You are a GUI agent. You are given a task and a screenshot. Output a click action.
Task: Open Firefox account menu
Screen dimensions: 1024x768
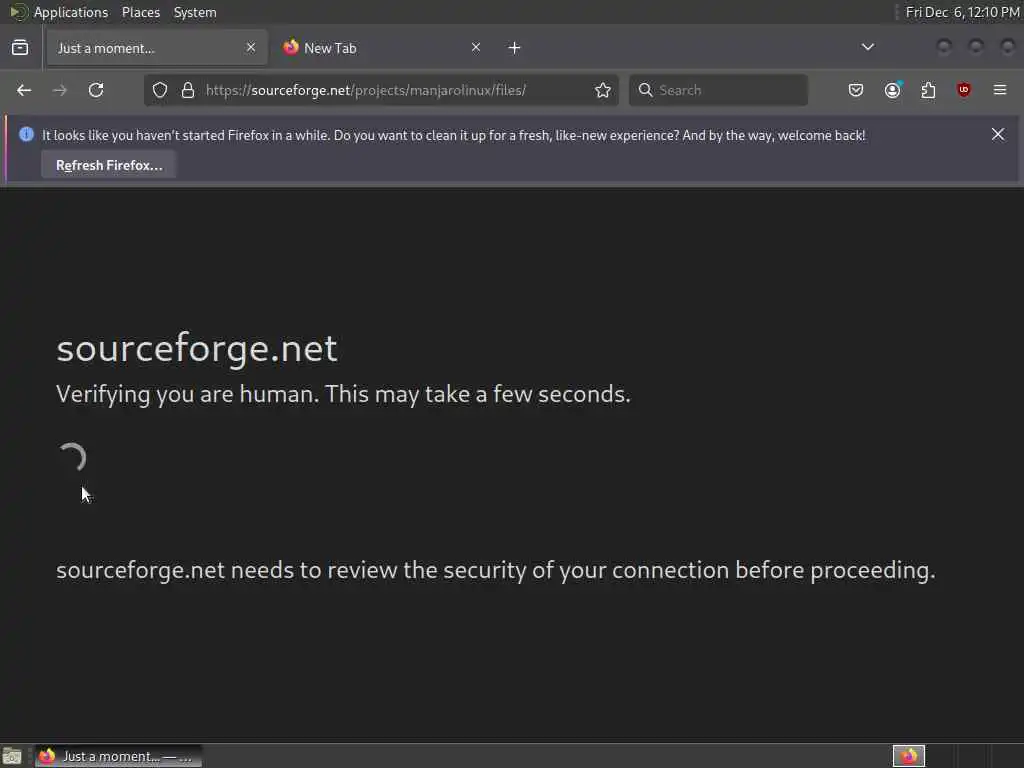pyautogui.click(x=893, y=90)
